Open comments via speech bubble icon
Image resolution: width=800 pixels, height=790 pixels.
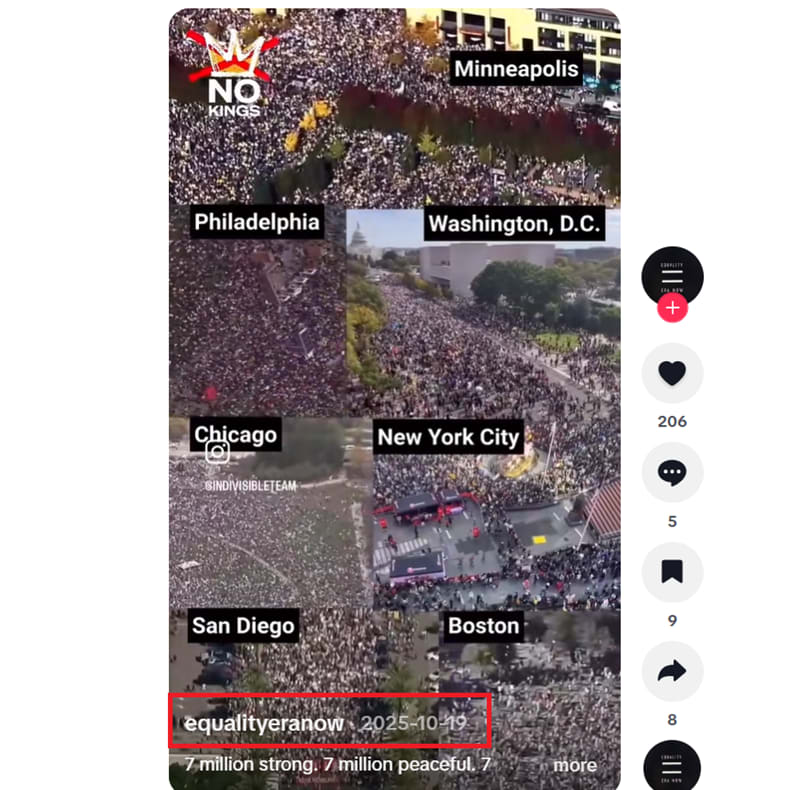point(672,473)
